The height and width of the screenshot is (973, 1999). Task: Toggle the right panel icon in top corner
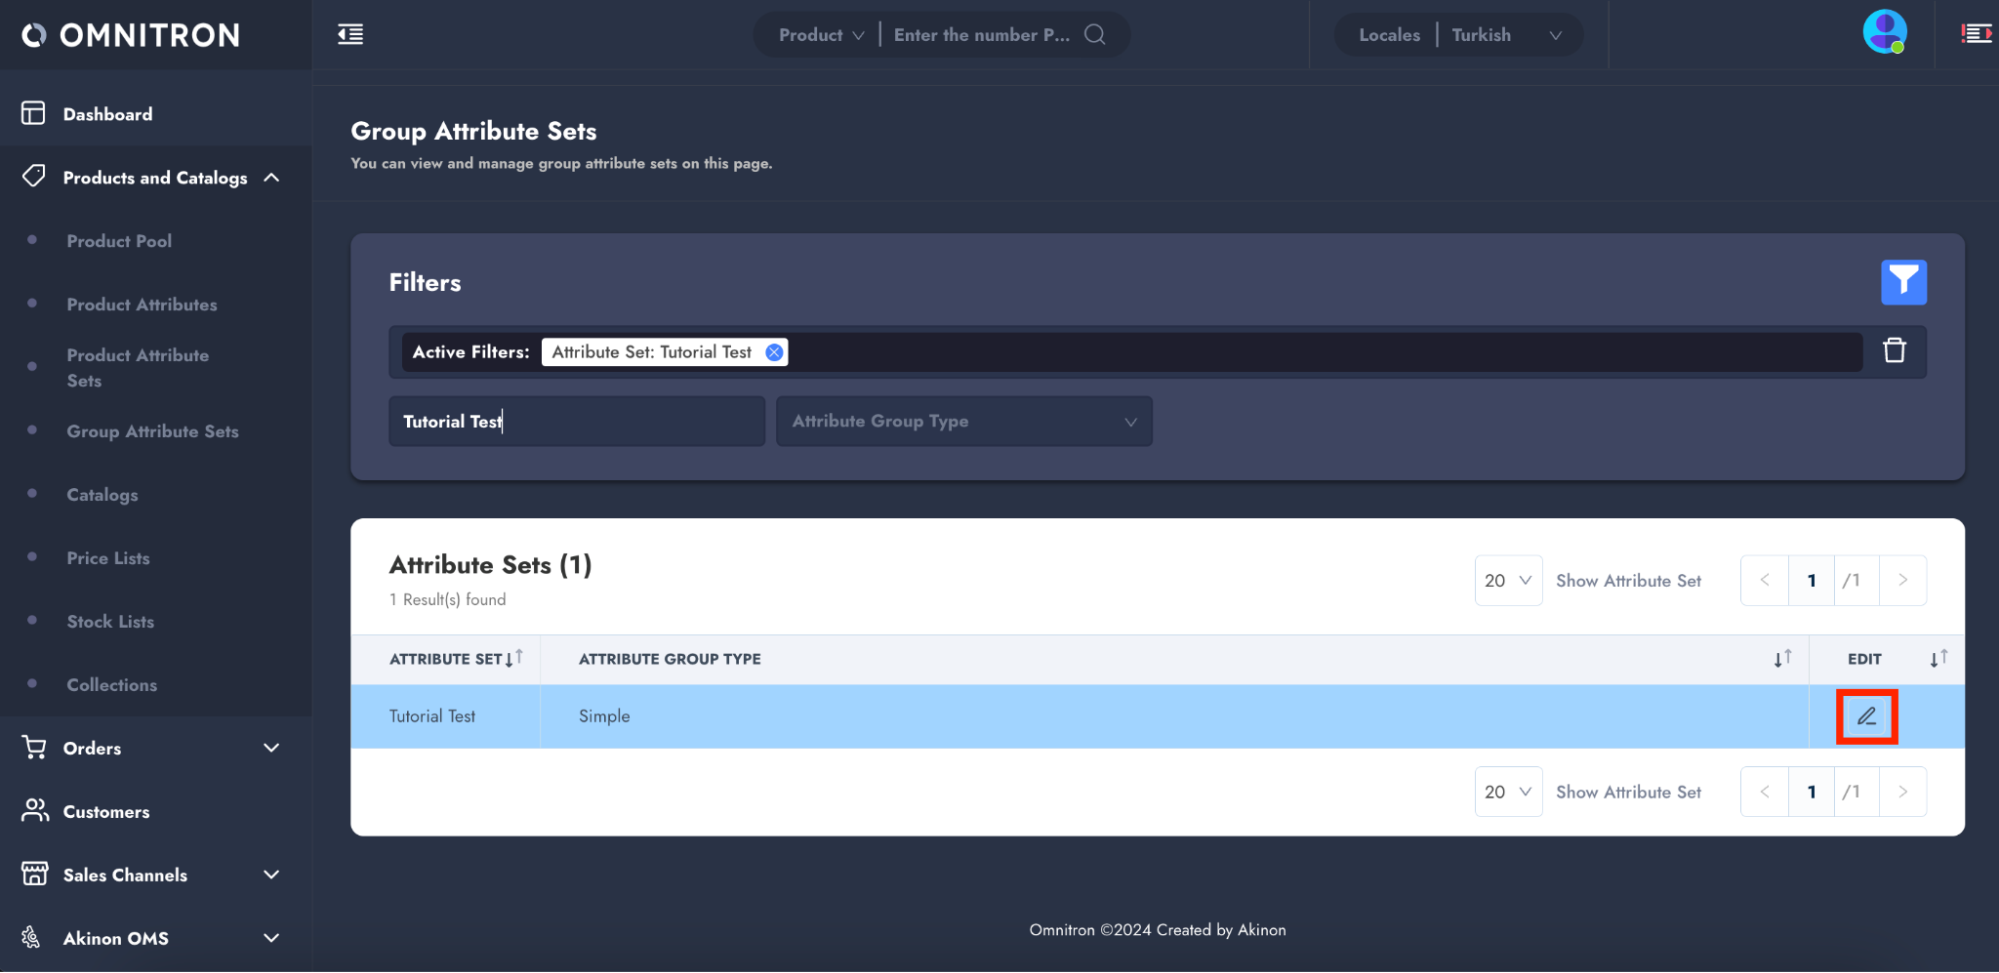coord(1976,34)
